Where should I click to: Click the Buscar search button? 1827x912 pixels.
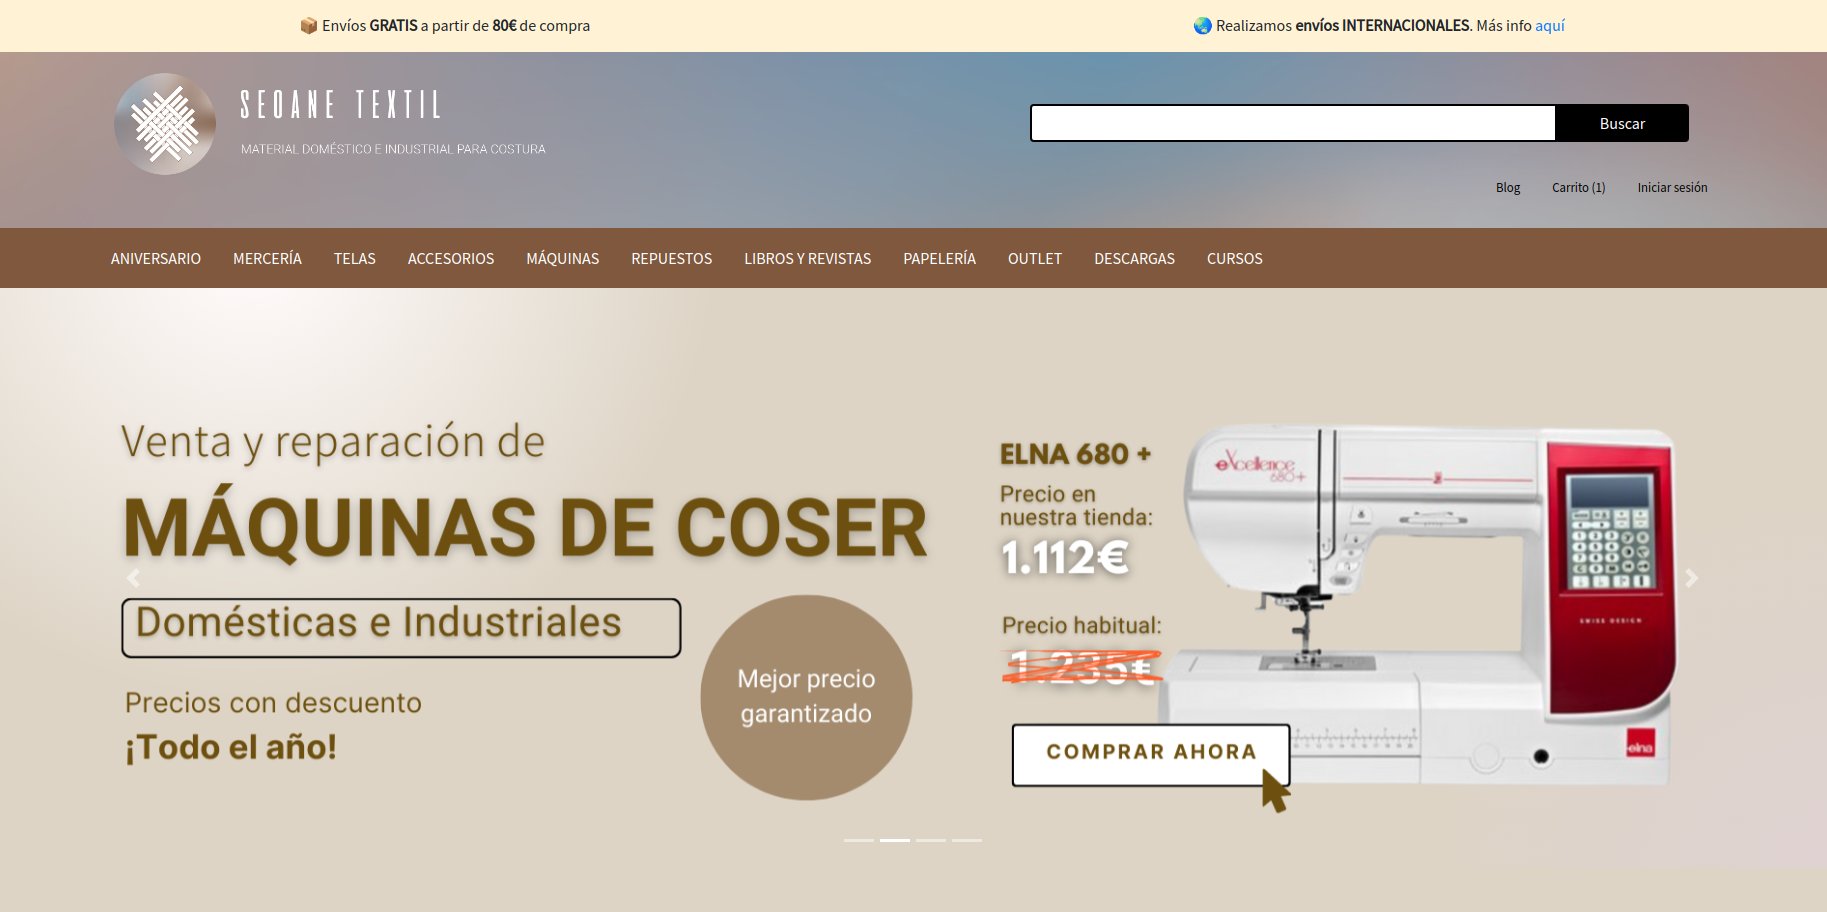click(x=1622, y=123)
